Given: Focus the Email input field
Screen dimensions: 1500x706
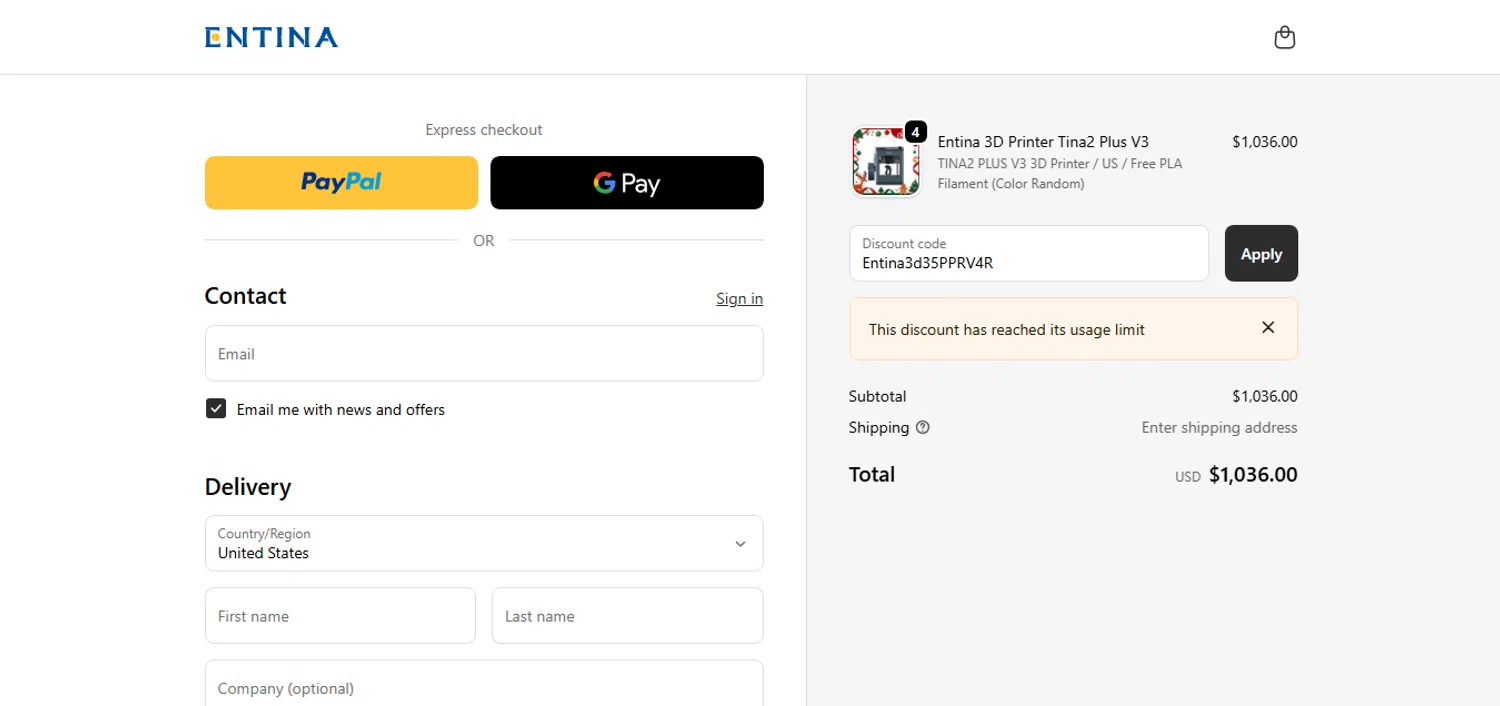Looking at the screenshot, I should 484,353.
